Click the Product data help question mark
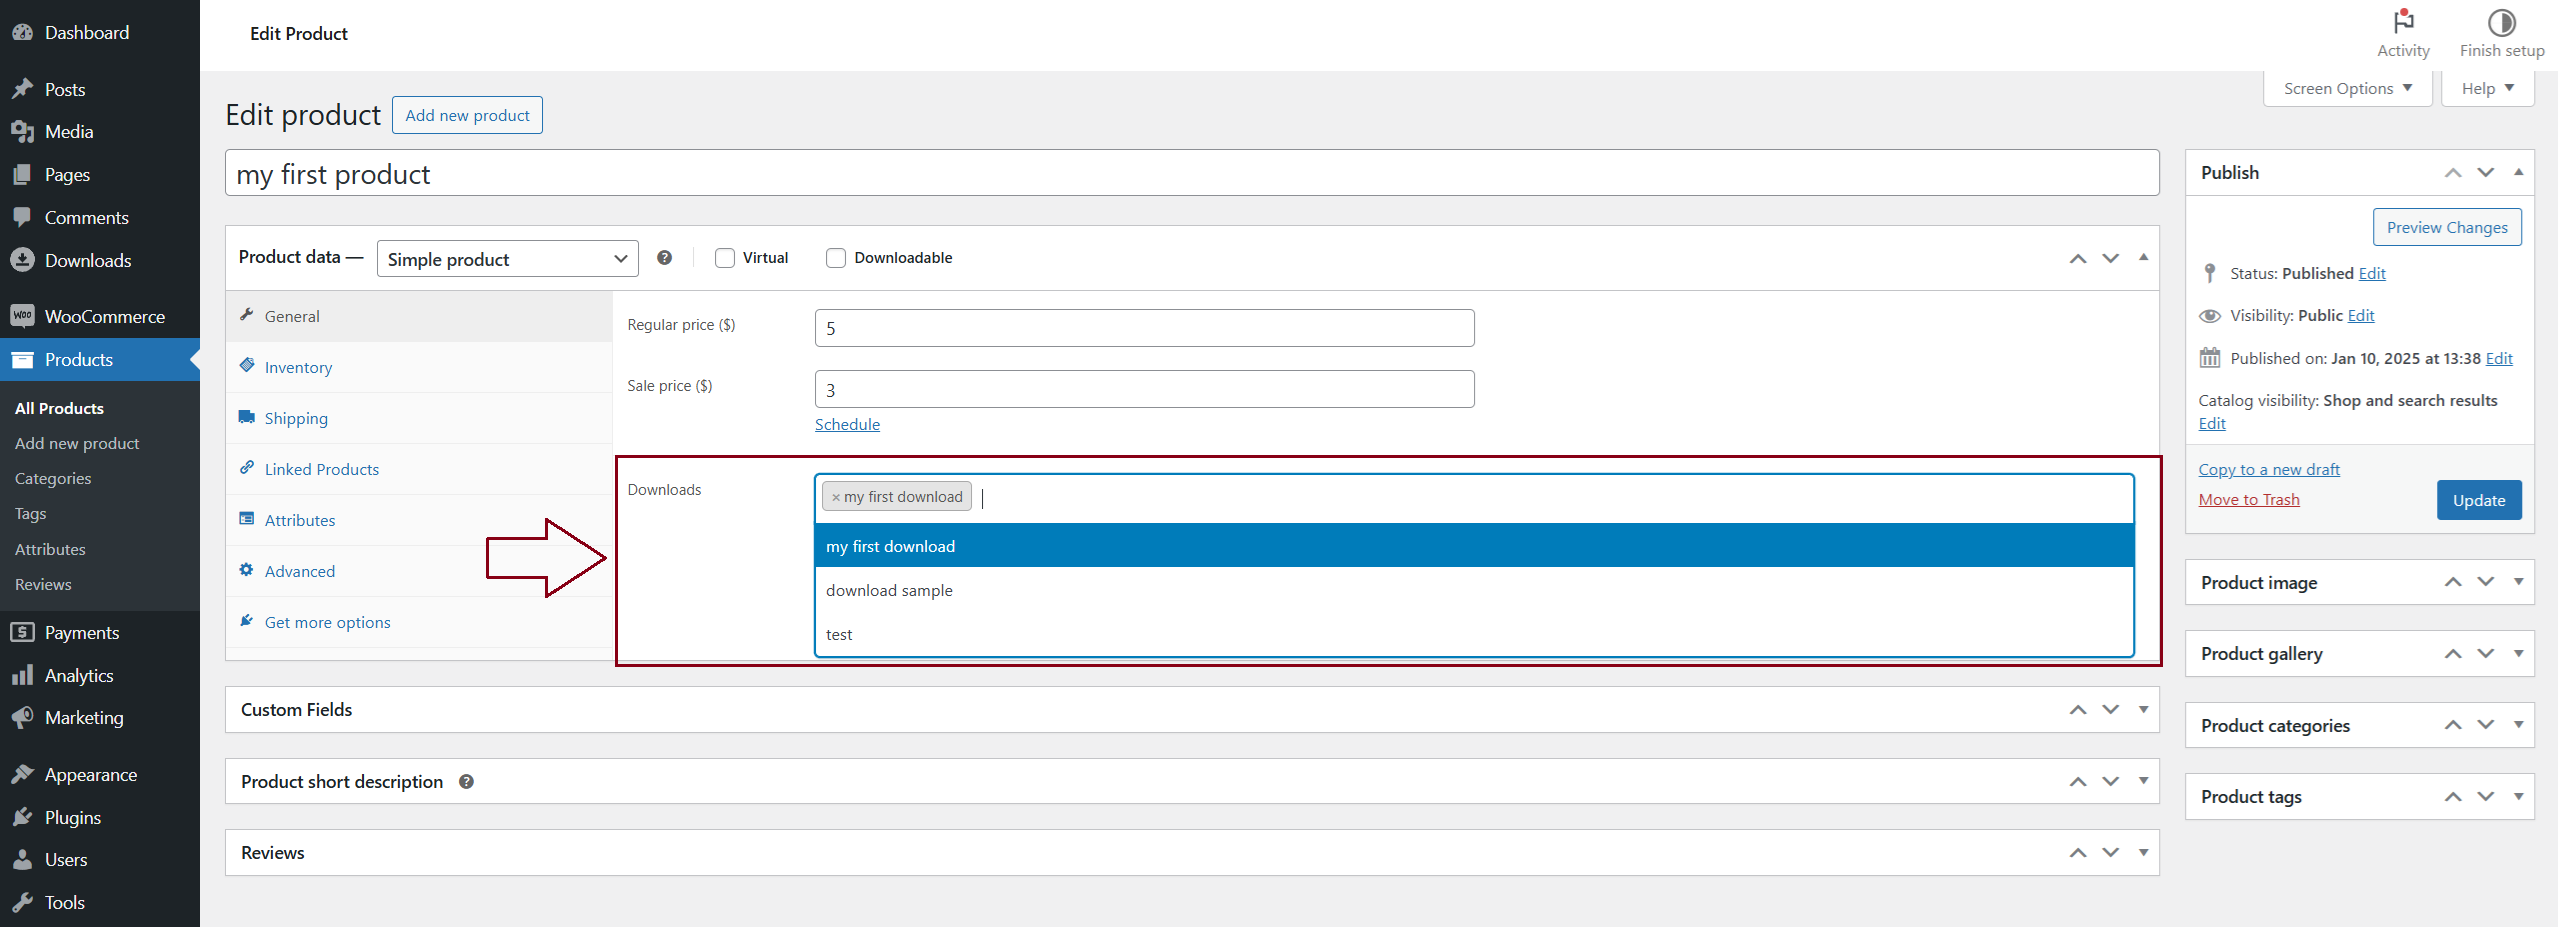This screenshot has height=927, width=2558. (663, 257)
